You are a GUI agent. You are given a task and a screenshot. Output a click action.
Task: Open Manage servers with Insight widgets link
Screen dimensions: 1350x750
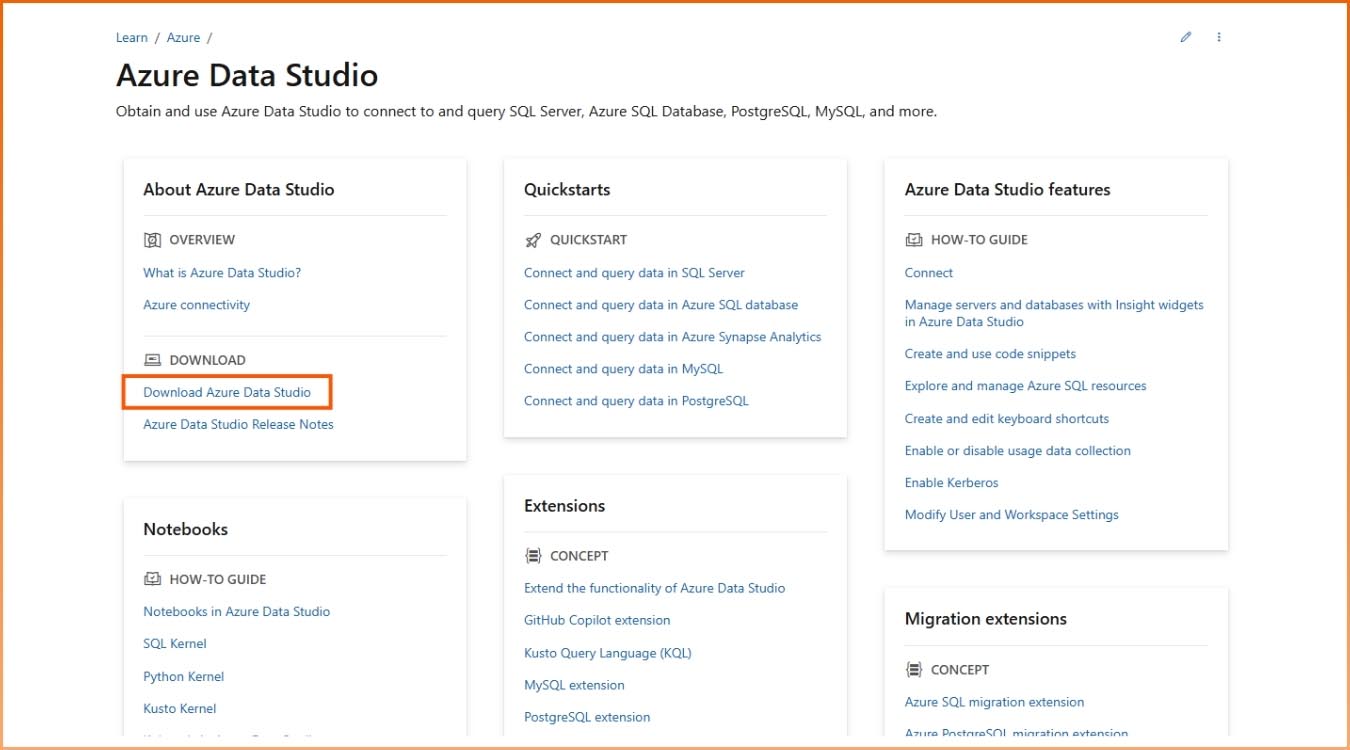pos(1054,313)
